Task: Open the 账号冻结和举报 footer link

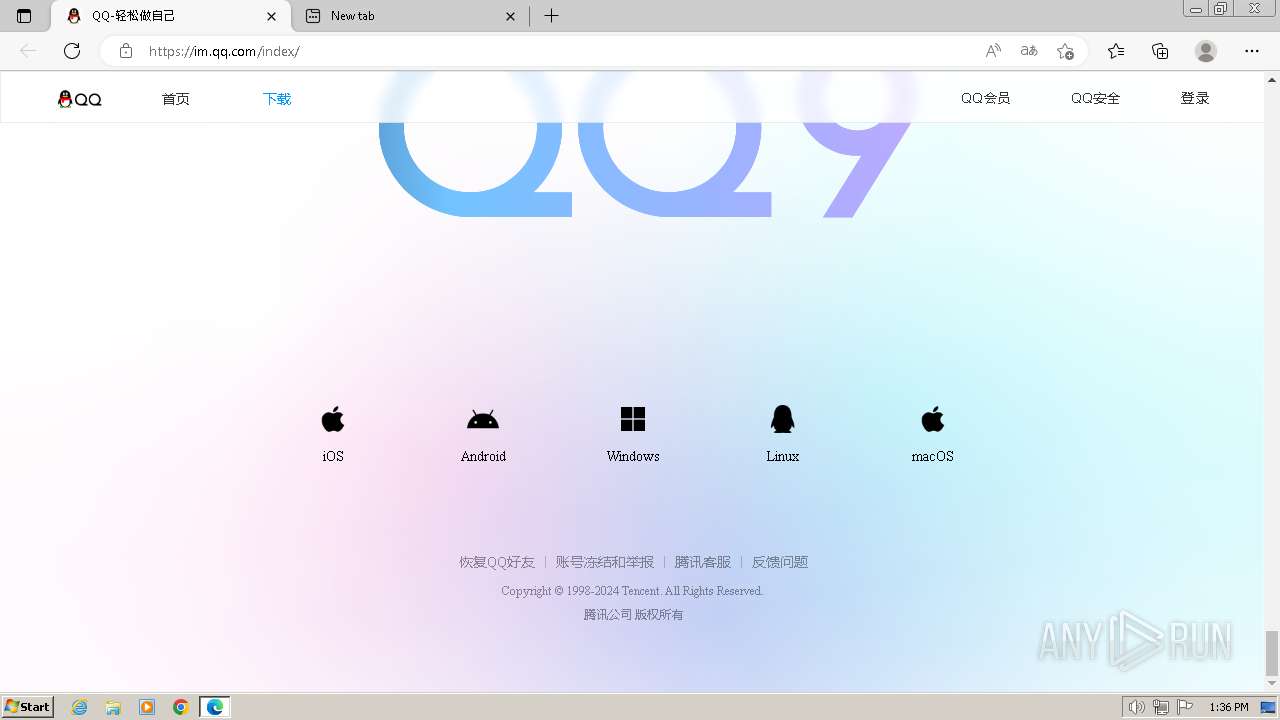Action: point(605,562)
